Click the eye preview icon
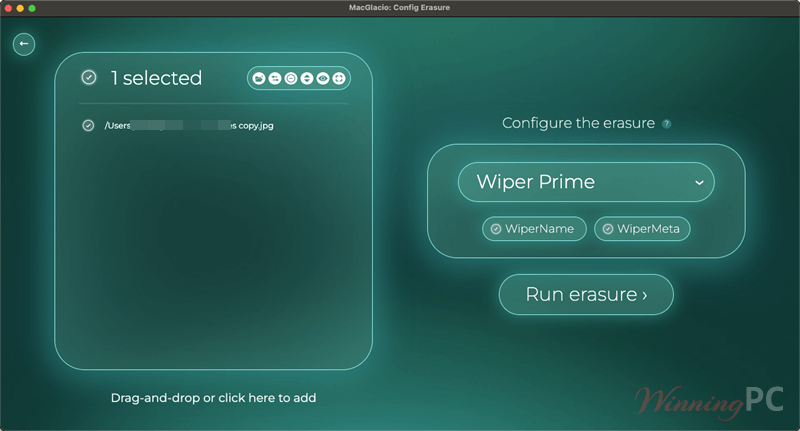Screen dimensions: 800x431 click(322, 79)
